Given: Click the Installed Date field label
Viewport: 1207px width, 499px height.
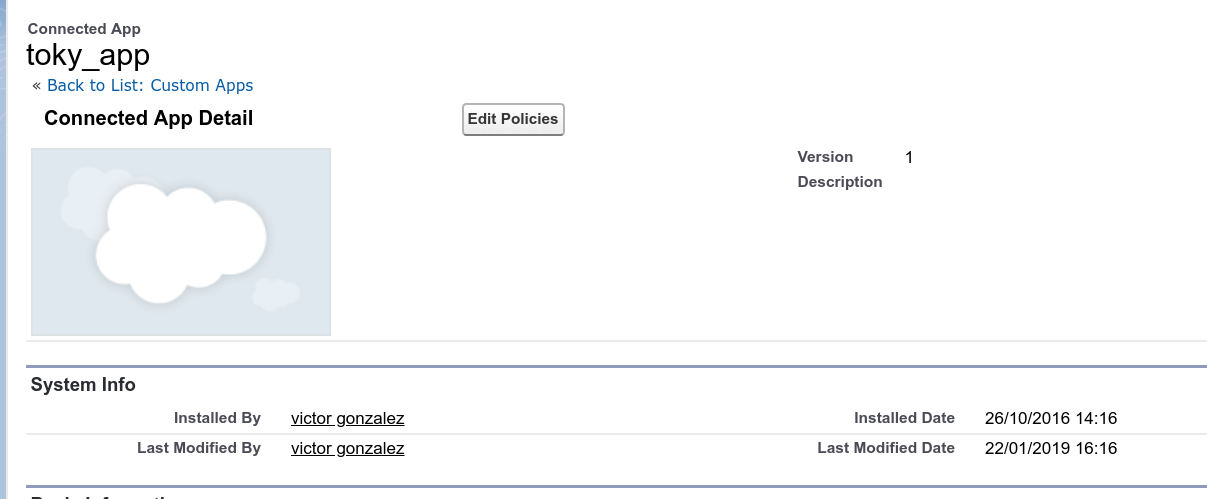Looking at the screenshot, I should [904, 418].
